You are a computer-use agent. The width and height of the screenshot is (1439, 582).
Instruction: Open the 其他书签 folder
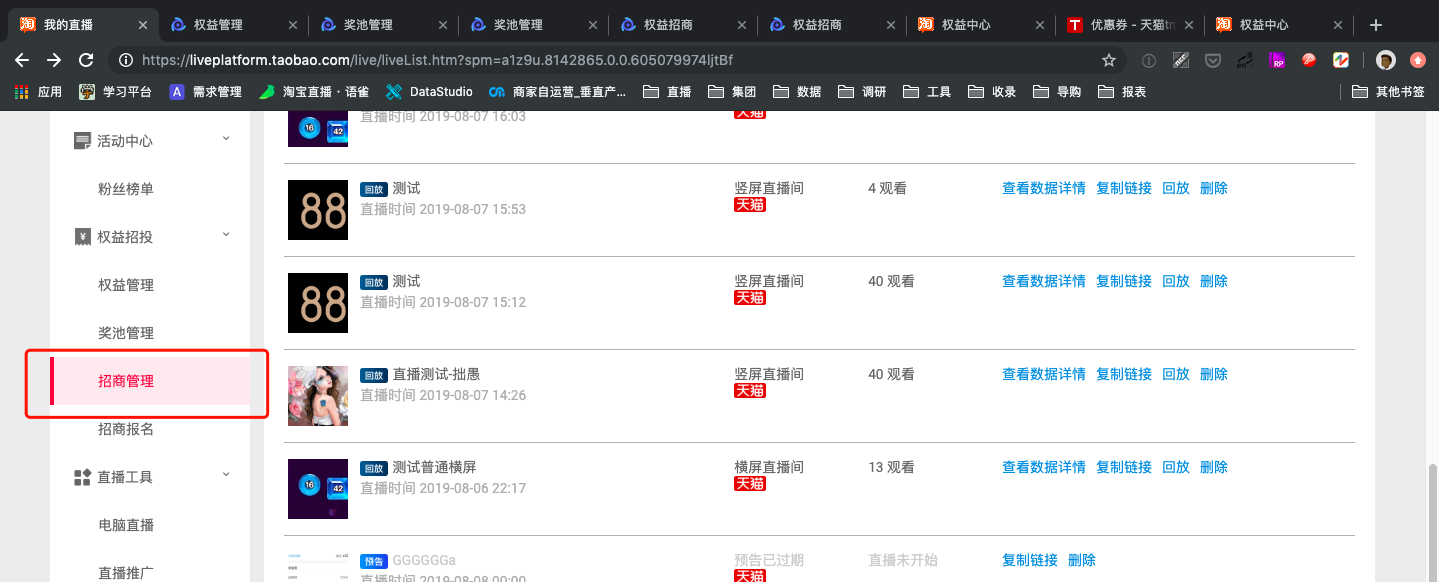point(1388,91)
